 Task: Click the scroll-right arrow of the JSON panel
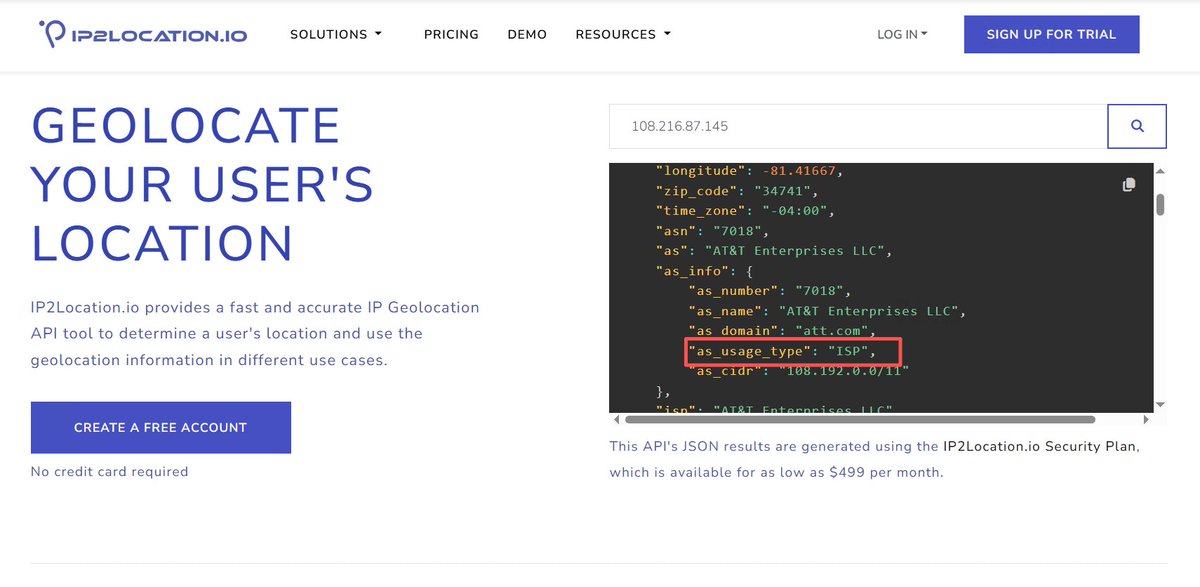tap(1146, 420)
